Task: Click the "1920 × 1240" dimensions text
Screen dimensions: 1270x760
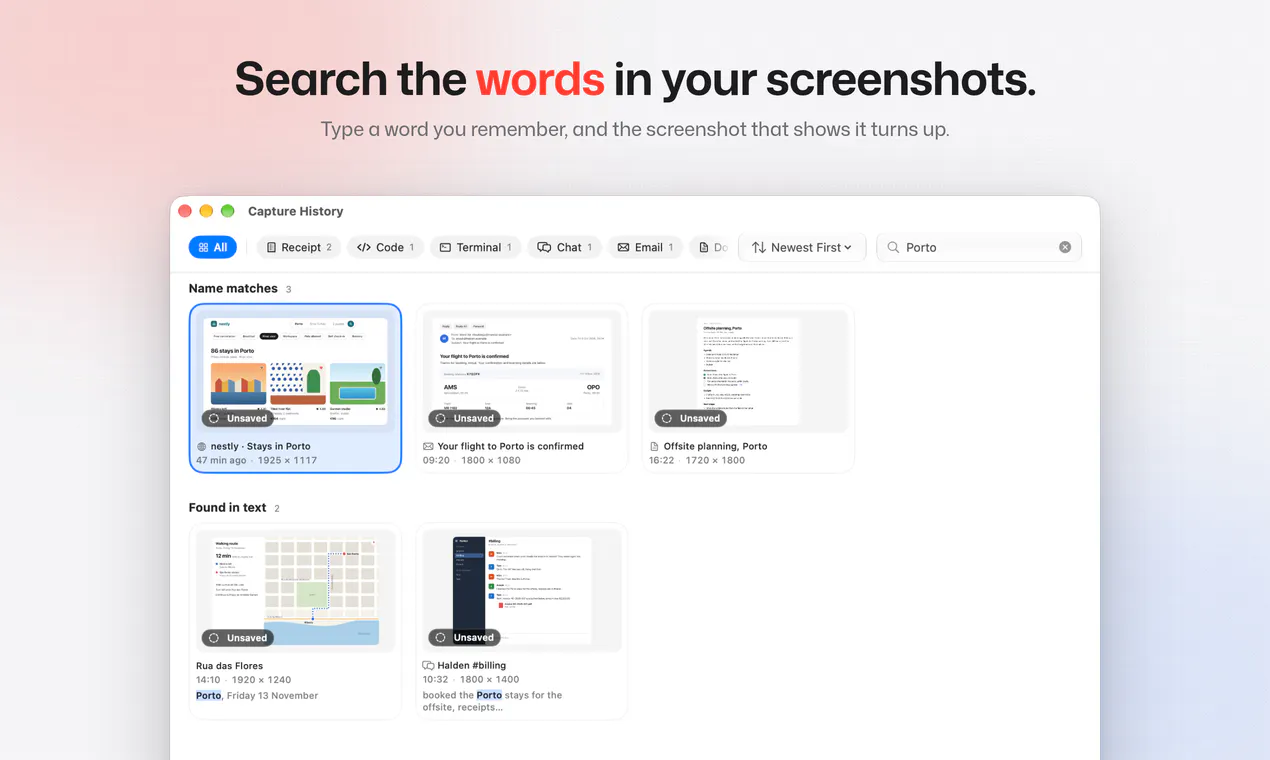Action: (261, 680)
